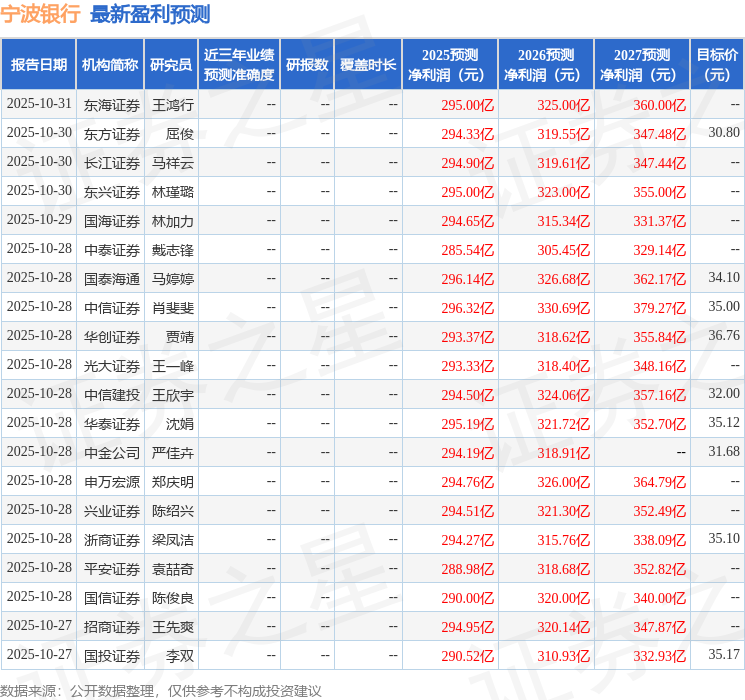Viewport: 745px width, 700px height.
Task: Click 2026 profit value 330.69亿
Action: tap(564, 308)
